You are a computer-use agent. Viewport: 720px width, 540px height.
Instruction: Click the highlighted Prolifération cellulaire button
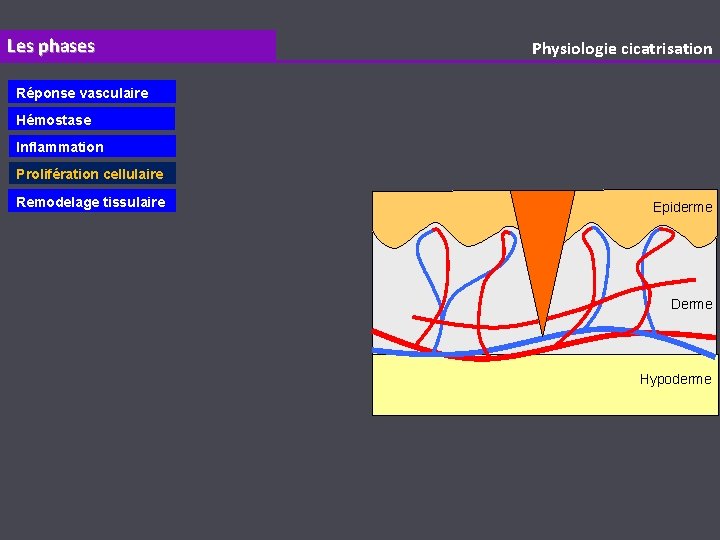92,173
